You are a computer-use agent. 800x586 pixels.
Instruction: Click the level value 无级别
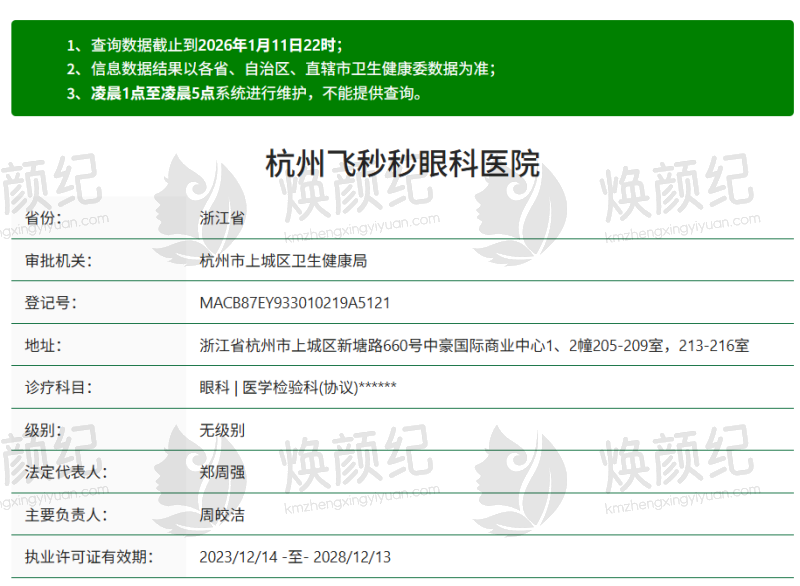point(222,430)
